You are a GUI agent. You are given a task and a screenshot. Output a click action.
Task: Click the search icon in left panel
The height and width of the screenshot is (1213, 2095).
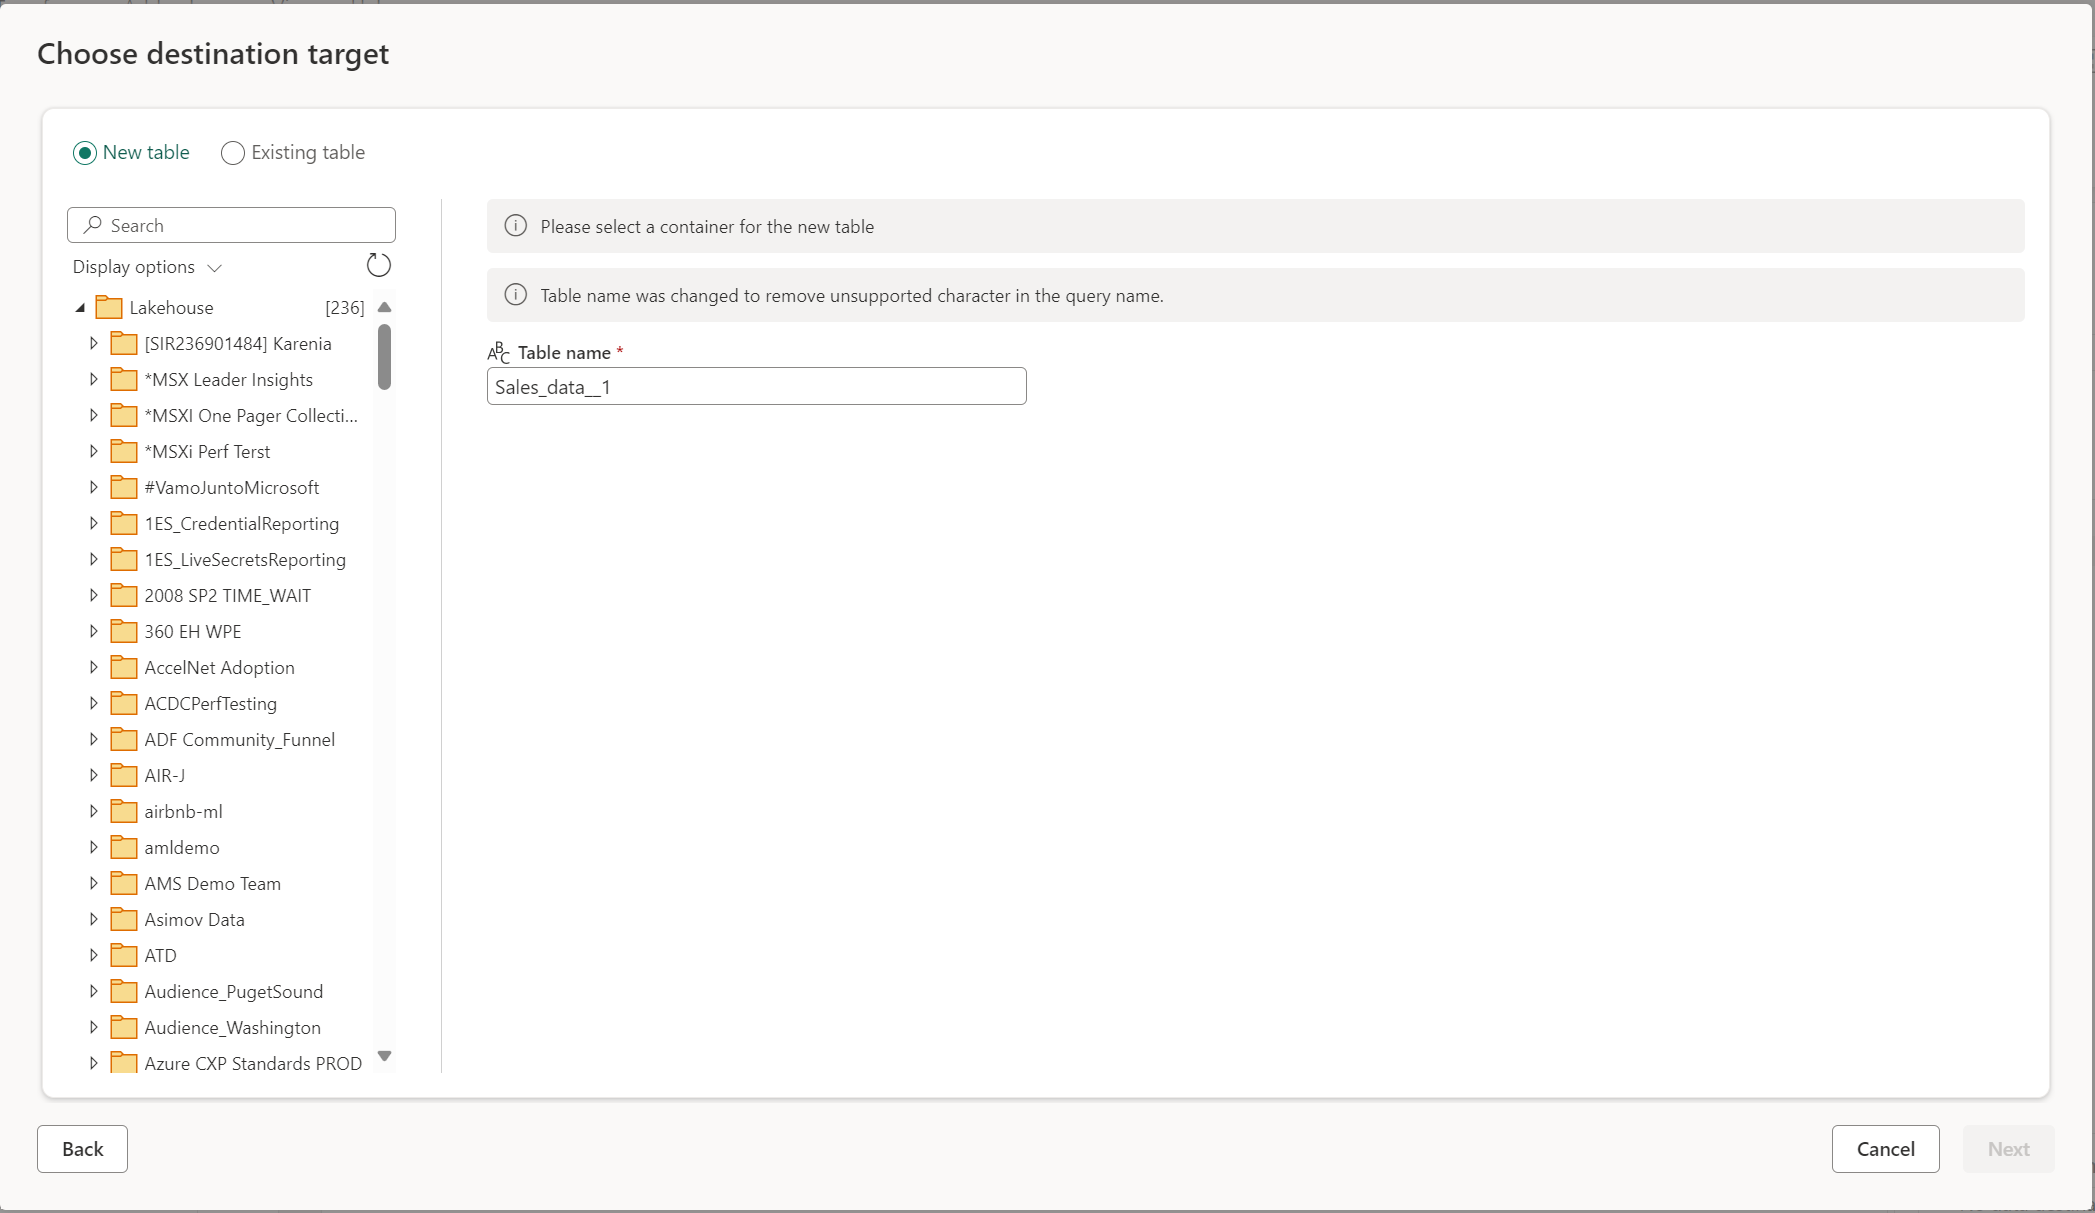coord(94,225)
